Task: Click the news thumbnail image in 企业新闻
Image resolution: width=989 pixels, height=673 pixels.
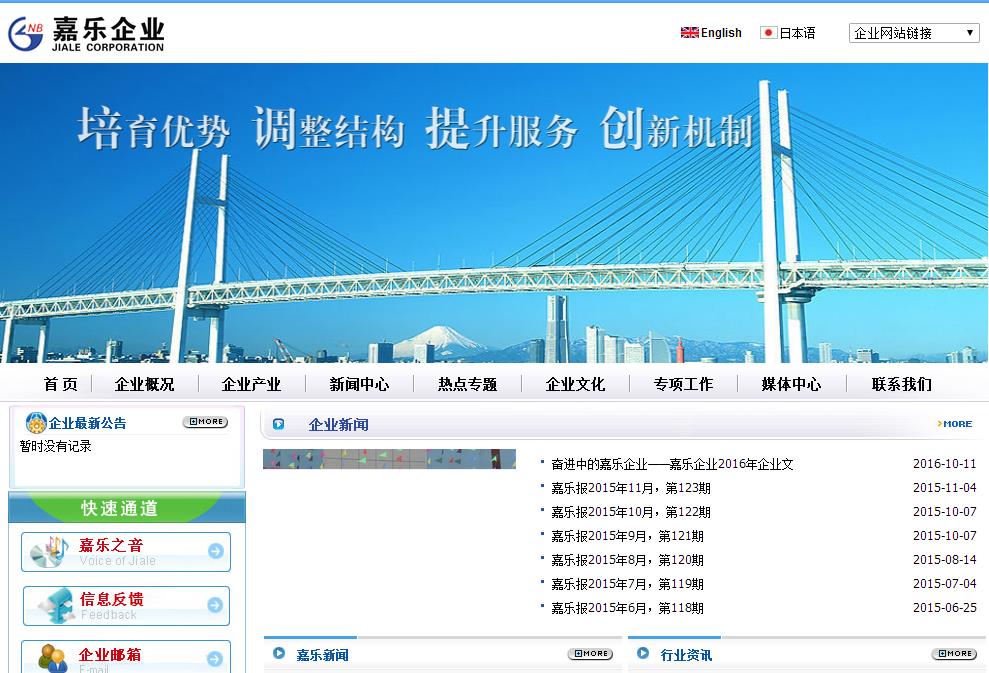Action: click(x=389, y=459)
